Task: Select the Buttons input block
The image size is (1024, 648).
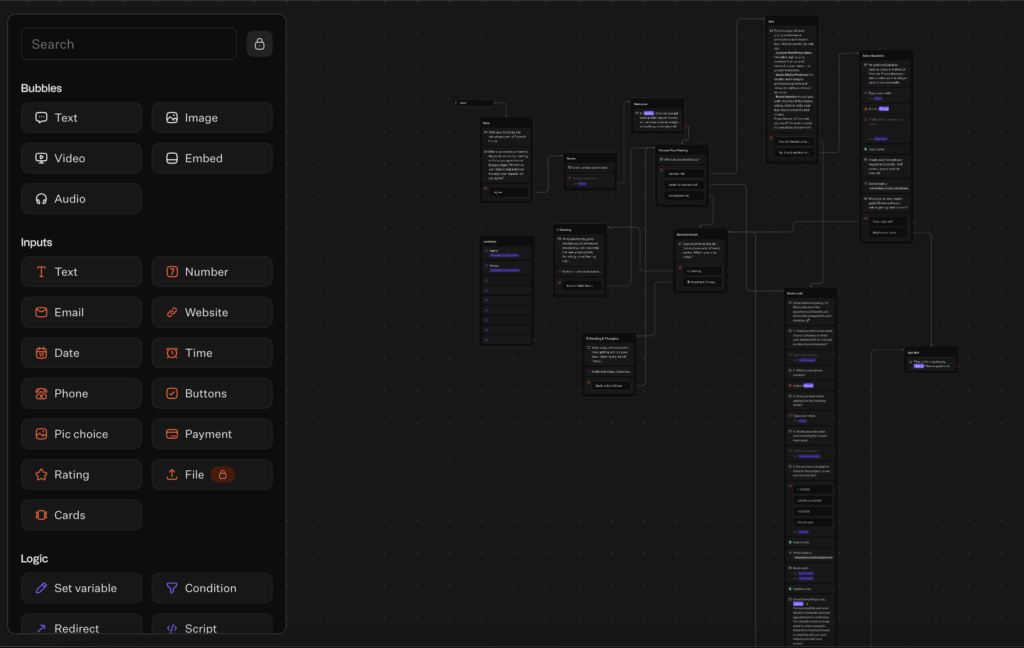Action: [212, 393]
